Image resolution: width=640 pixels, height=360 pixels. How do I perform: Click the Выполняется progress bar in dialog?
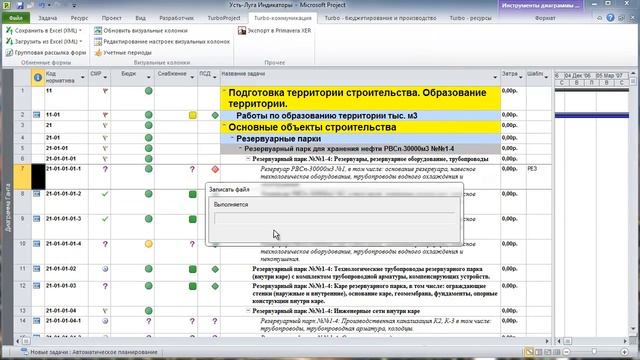[x=334, y=218]
